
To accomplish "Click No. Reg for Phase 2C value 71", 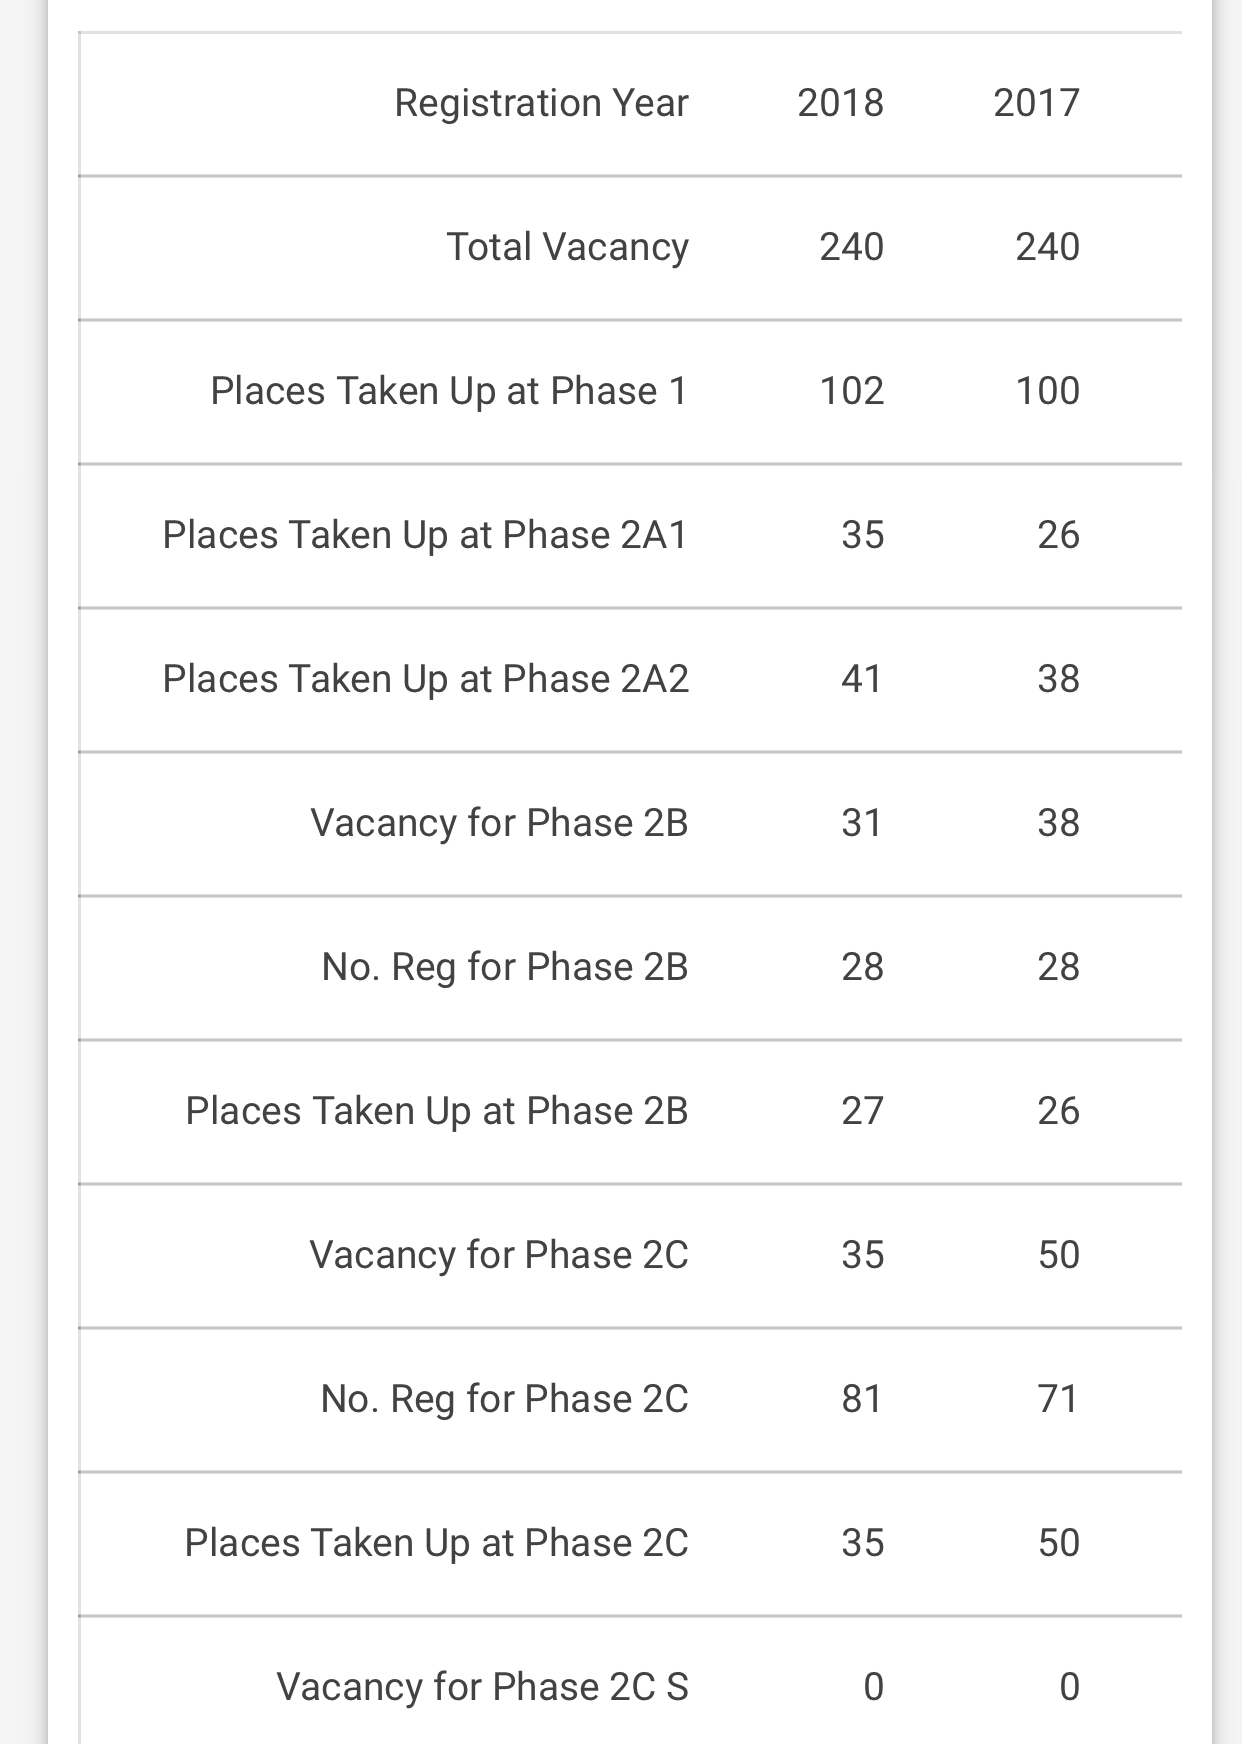I will [x=1058, y=1399].
